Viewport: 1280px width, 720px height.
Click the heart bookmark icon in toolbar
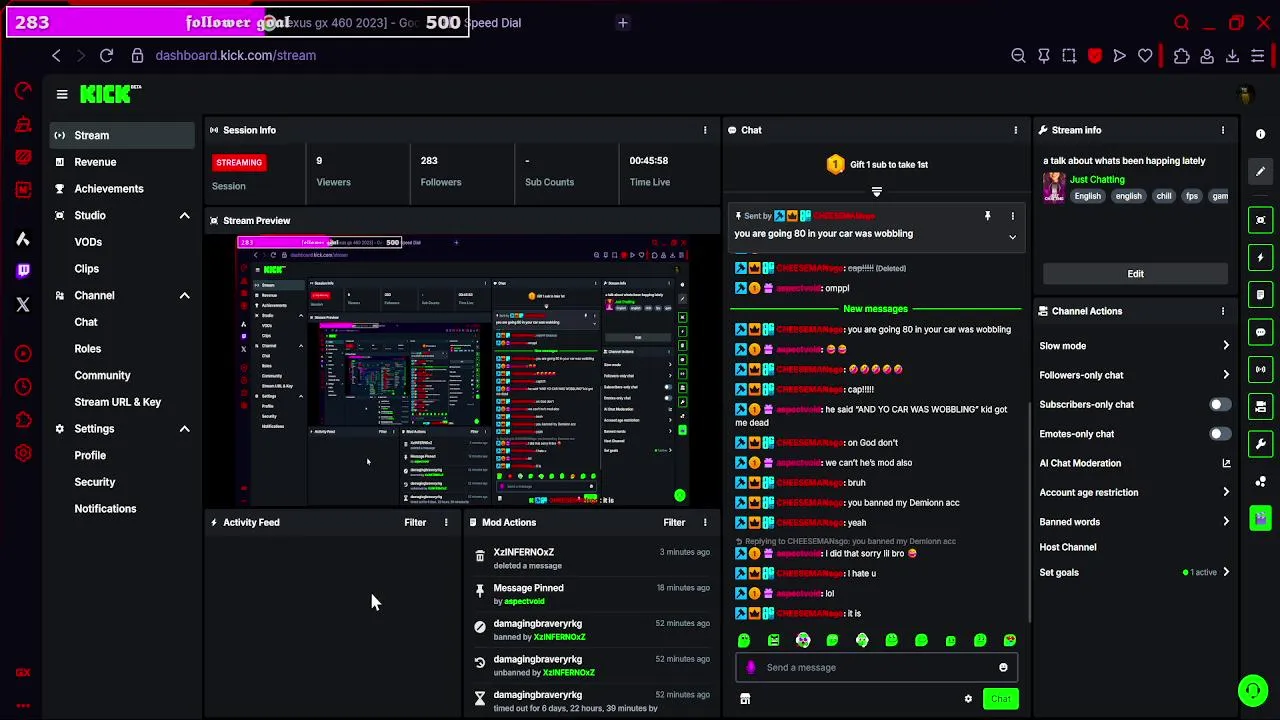[1145, 56]
